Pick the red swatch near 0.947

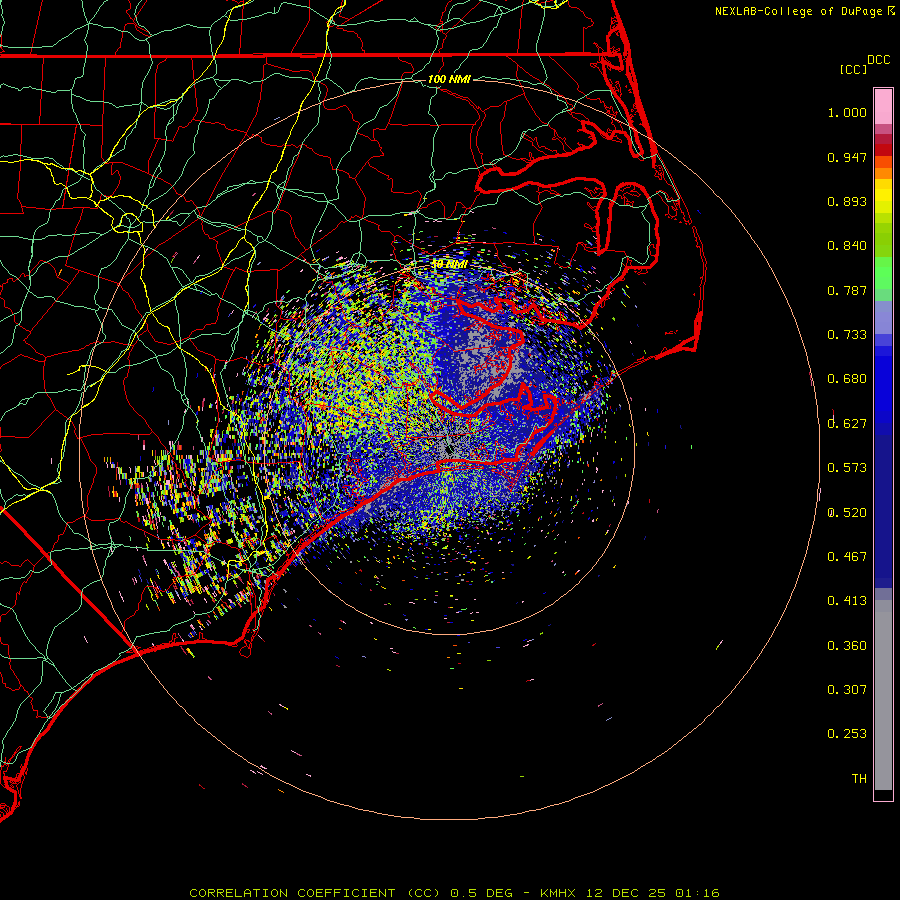click(883, 150)
